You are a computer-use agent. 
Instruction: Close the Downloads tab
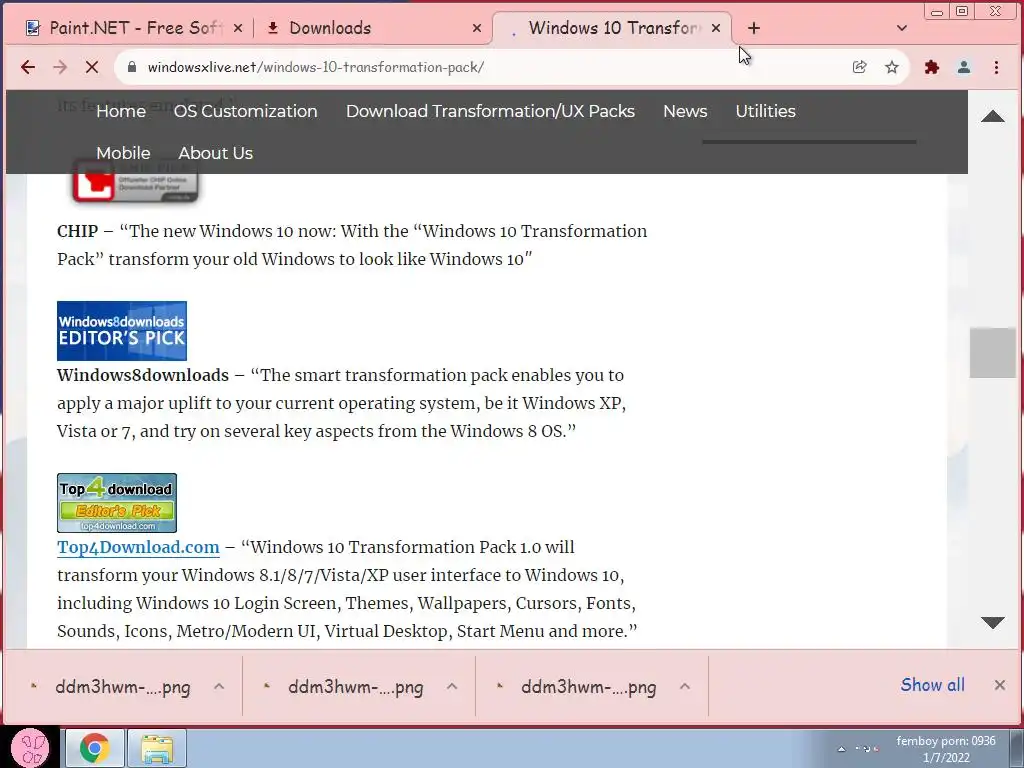(477, 28)
